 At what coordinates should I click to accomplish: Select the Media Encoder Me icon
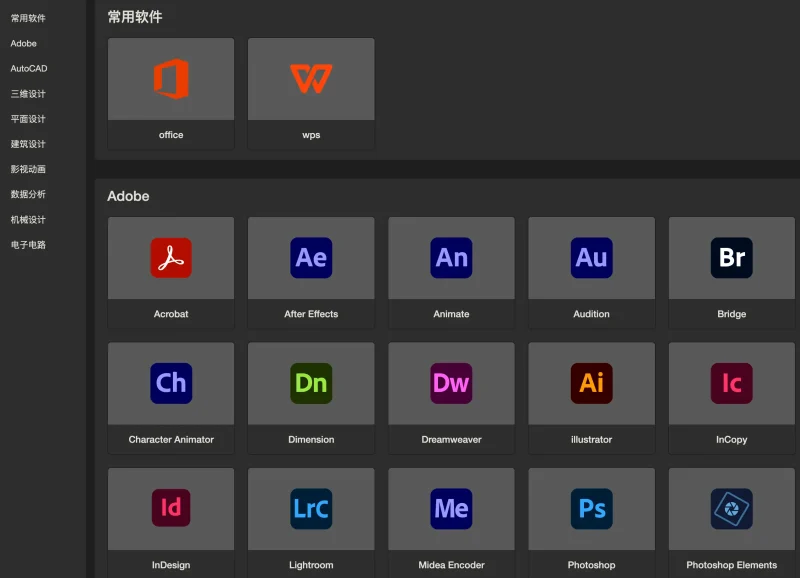tap(452, 509)
